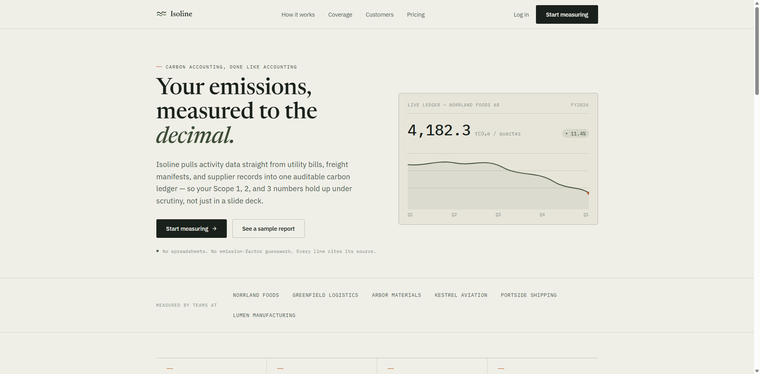
Task: Click the orange end point on the chart
Action: pyautogui.click(x=588, y=193)
